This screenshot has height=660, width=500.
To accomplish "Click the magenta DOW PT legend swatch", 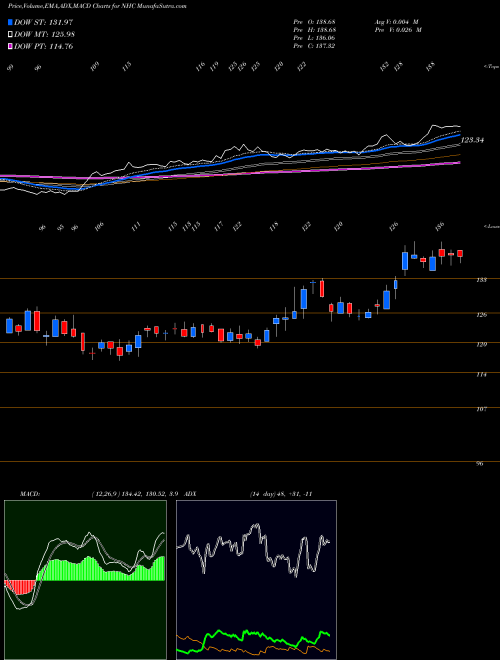I will [x=11, y=47].
